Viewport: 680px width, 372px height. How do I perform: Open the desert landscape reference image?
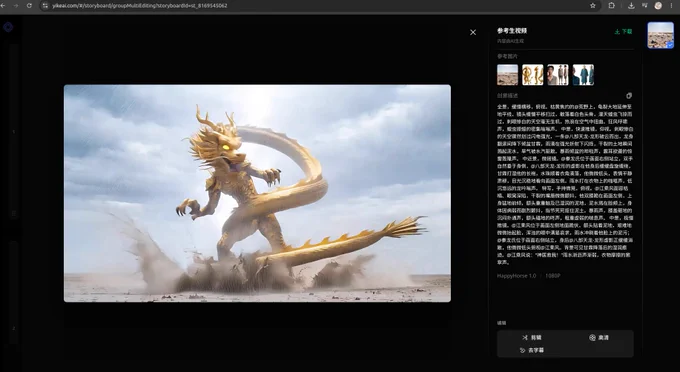click(x=507, y=75)
